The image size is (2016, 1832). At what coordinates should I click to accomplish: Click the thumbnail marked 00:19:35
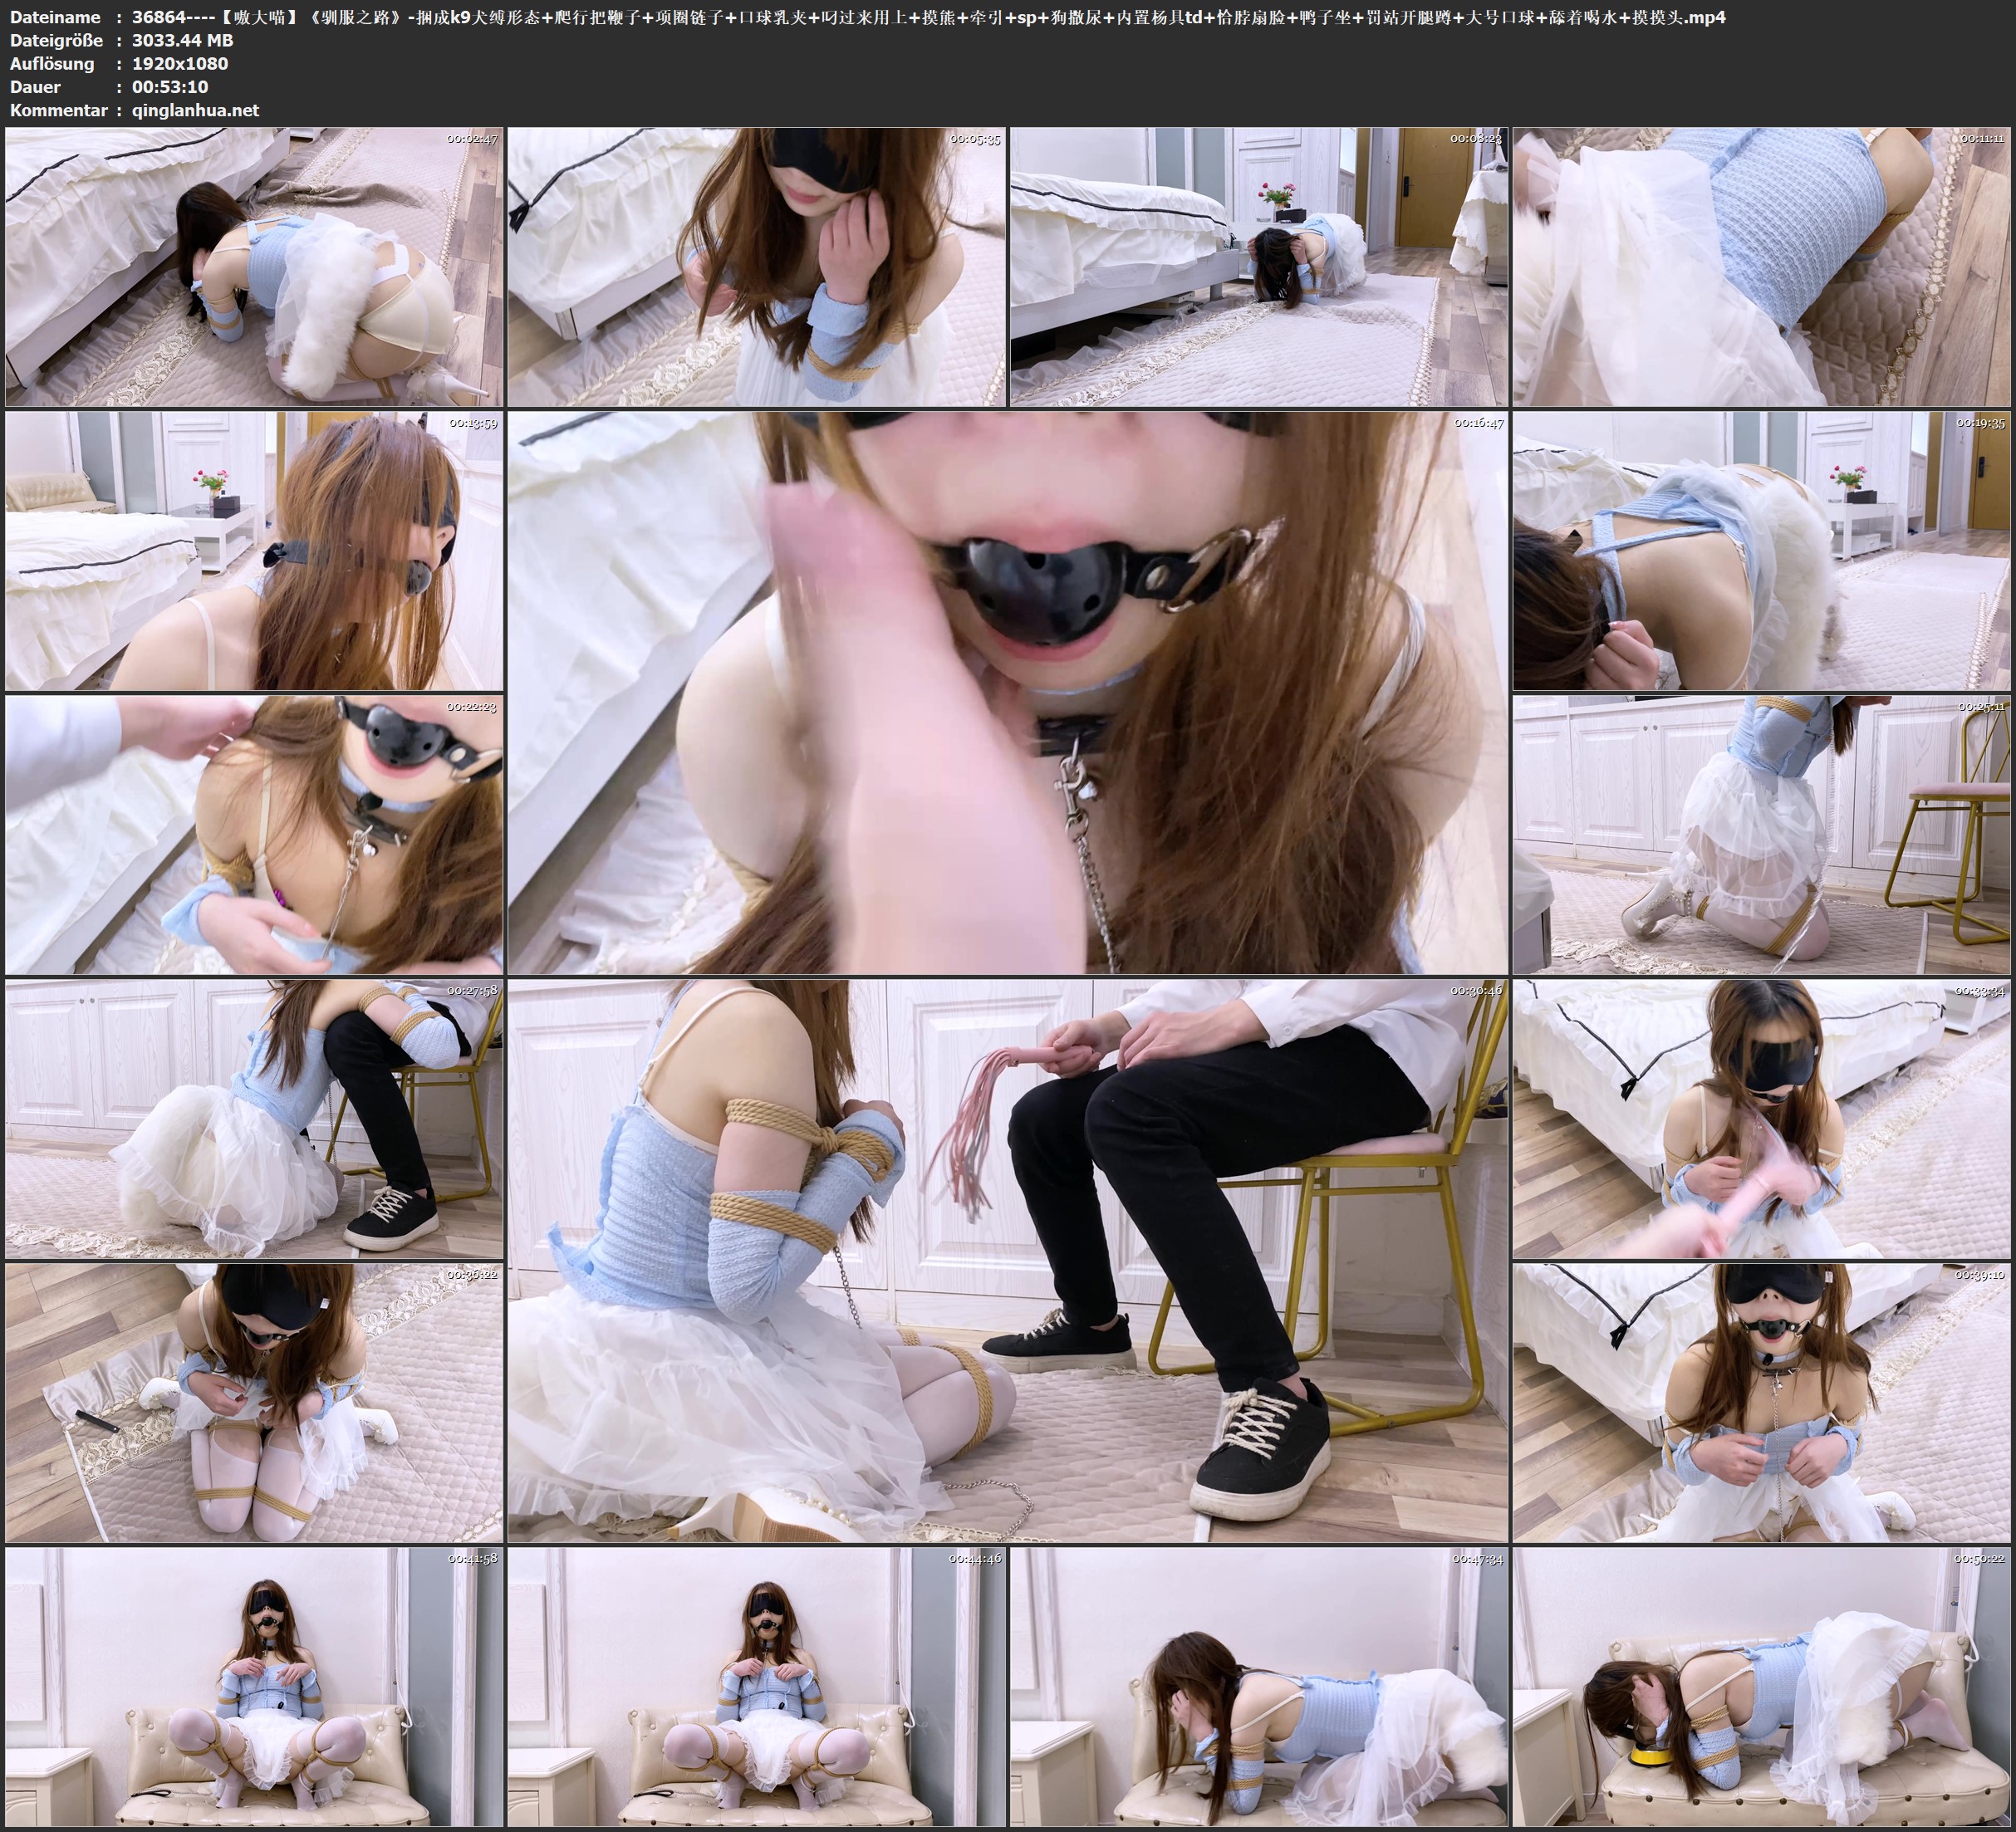(x=1761, y=550)
